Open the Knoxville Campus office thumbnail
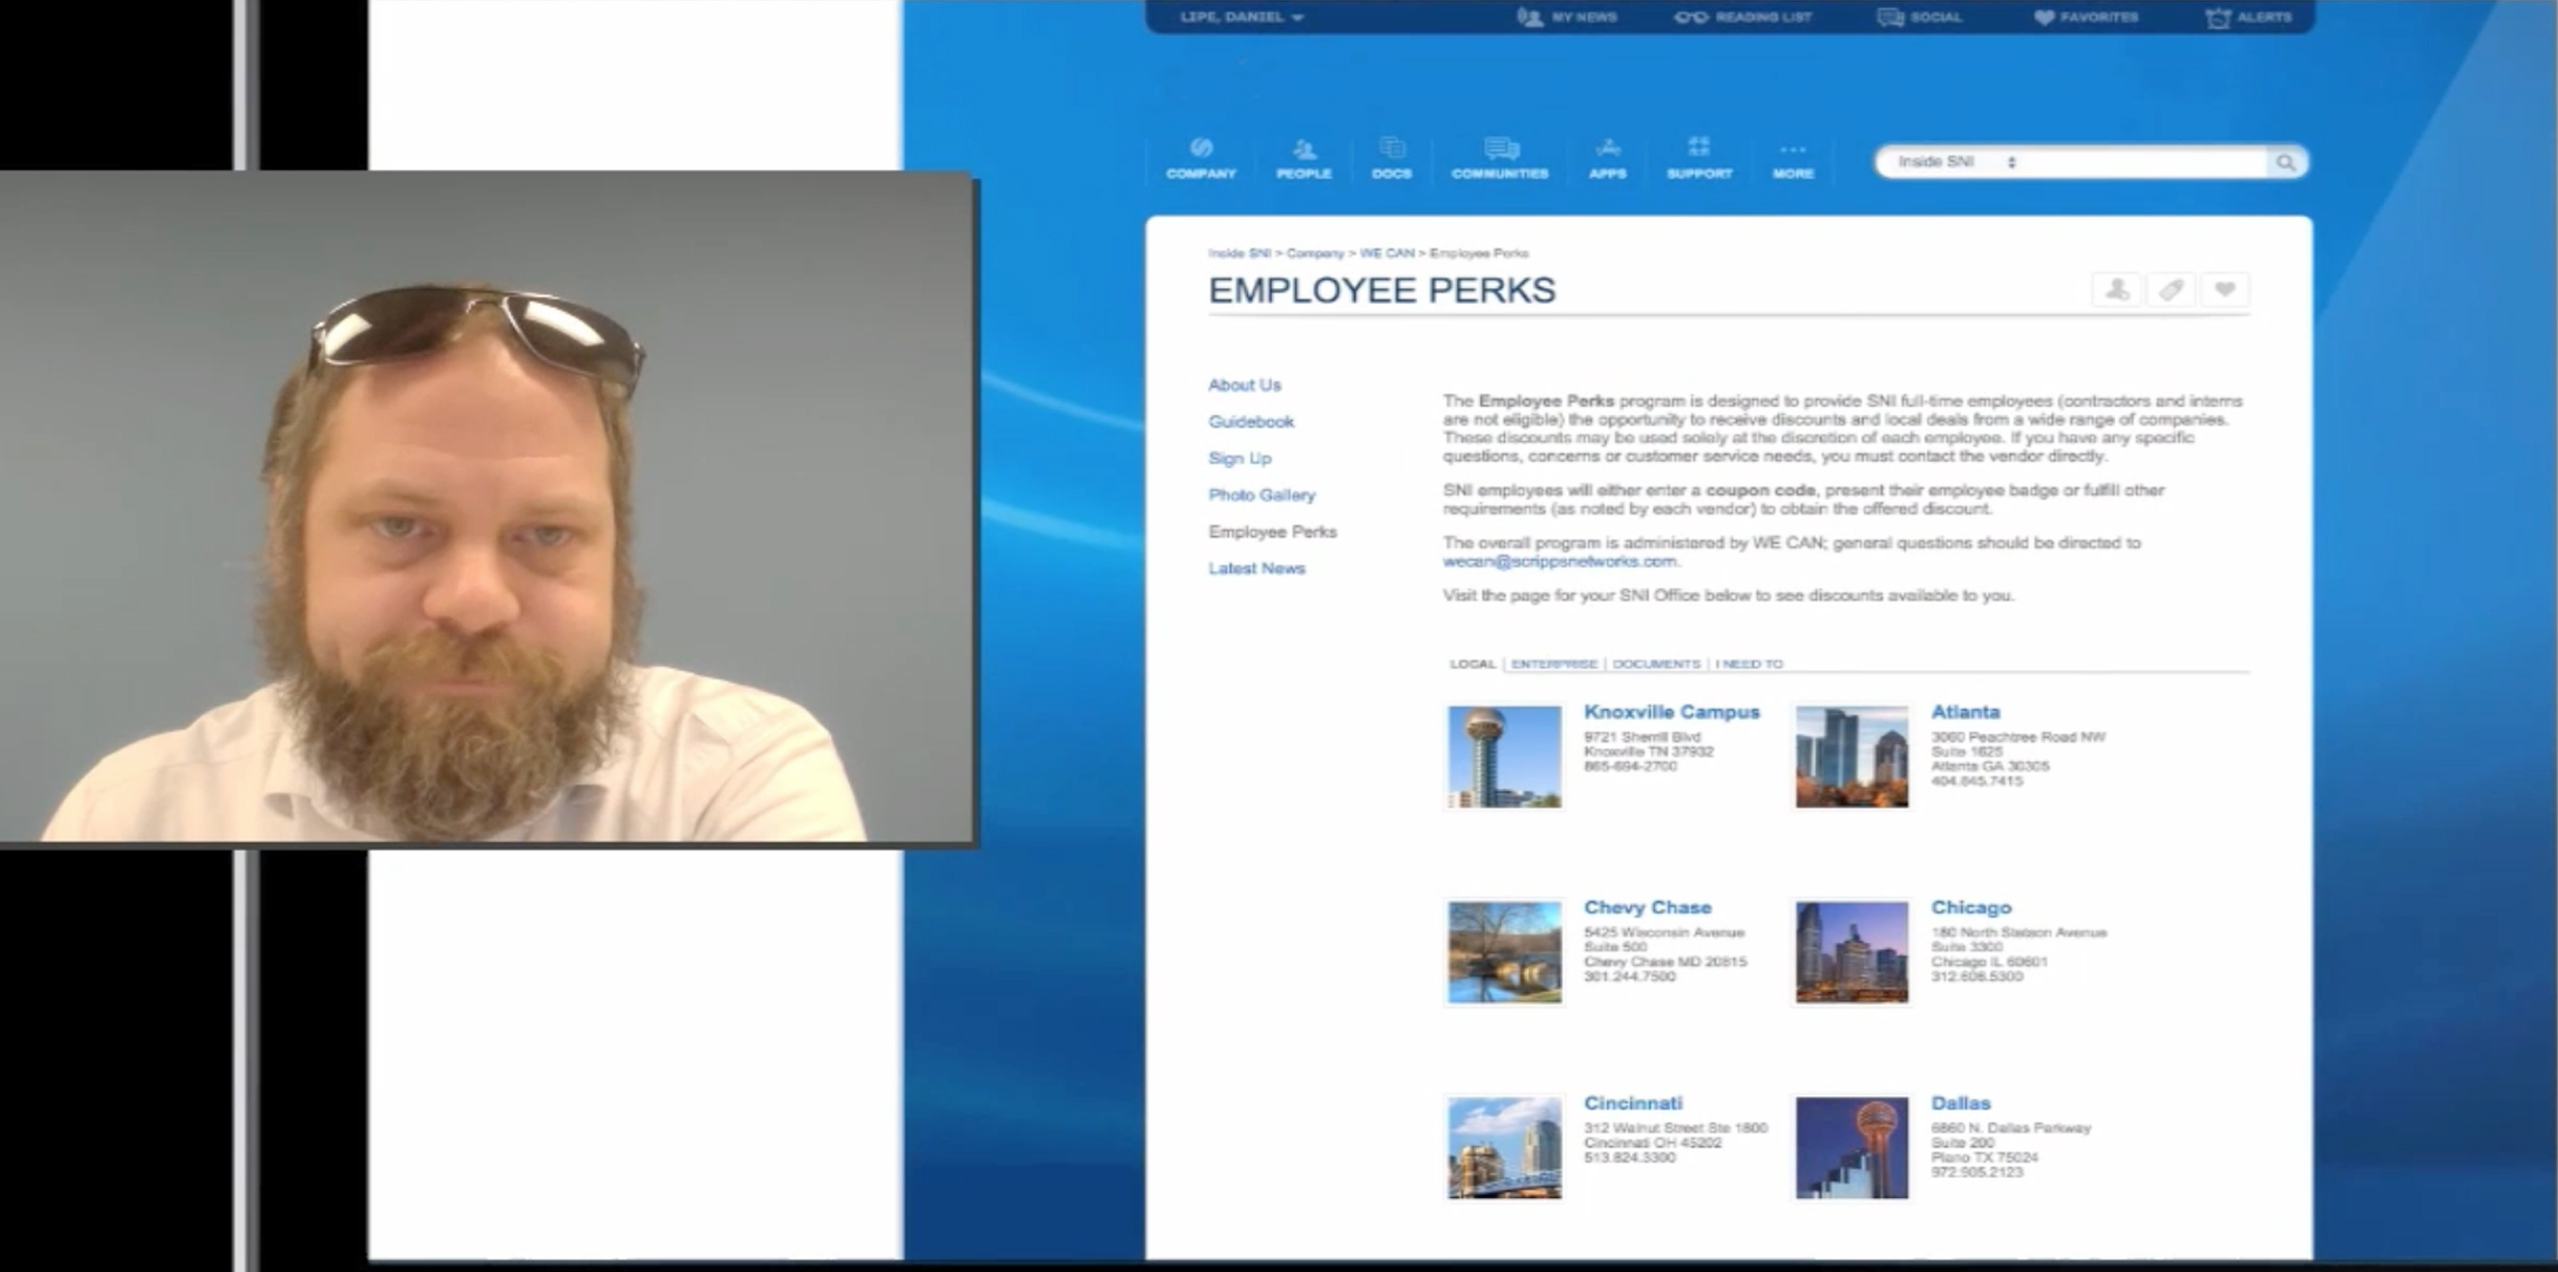The width and height of the screenshot is (2558, 1272). pos(1503,756)
